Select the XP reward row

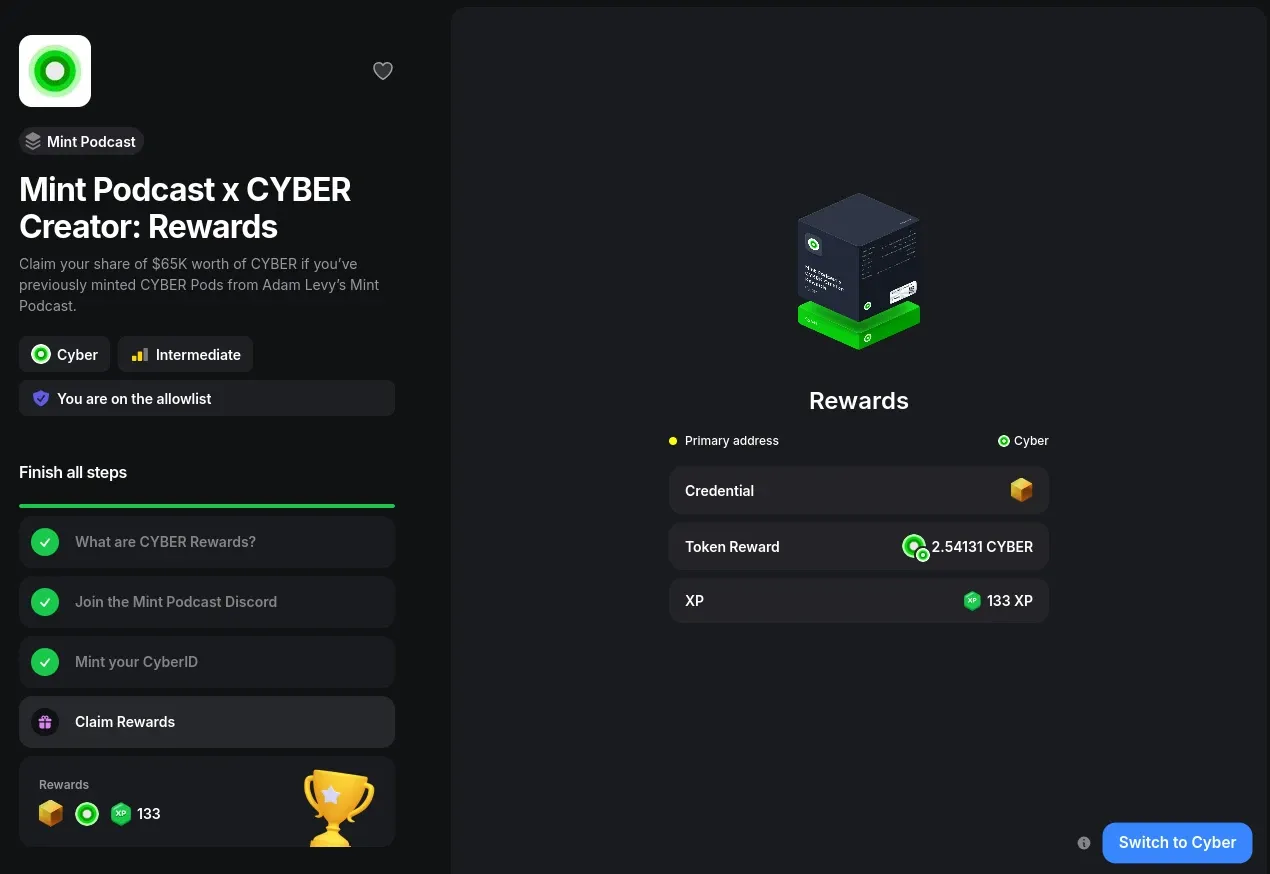point(859,601)
